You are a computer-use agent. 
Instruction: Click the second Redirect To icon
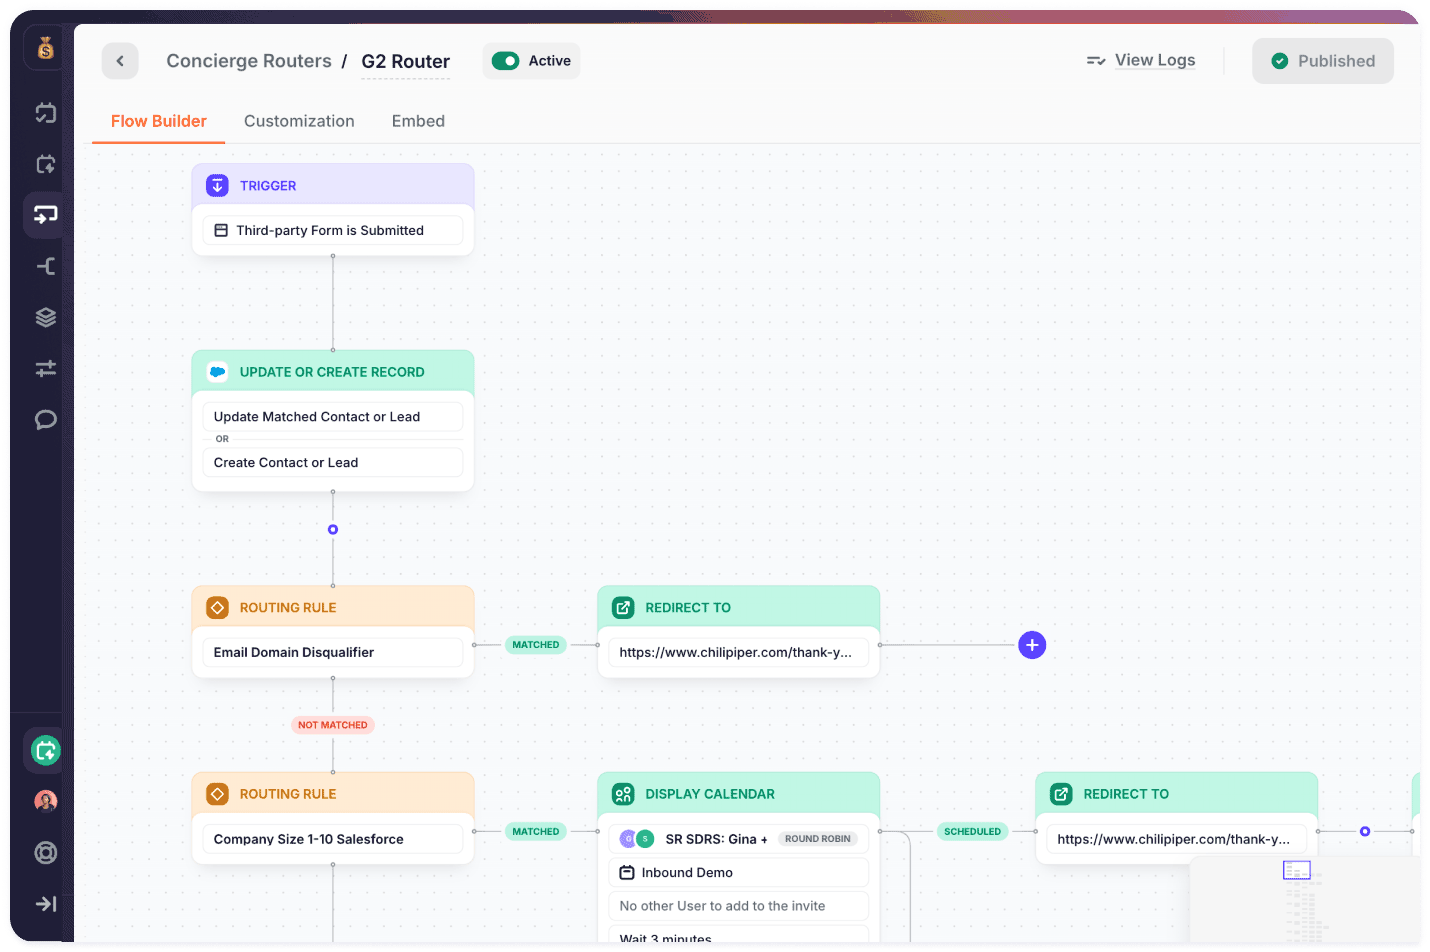[1061, 794]
